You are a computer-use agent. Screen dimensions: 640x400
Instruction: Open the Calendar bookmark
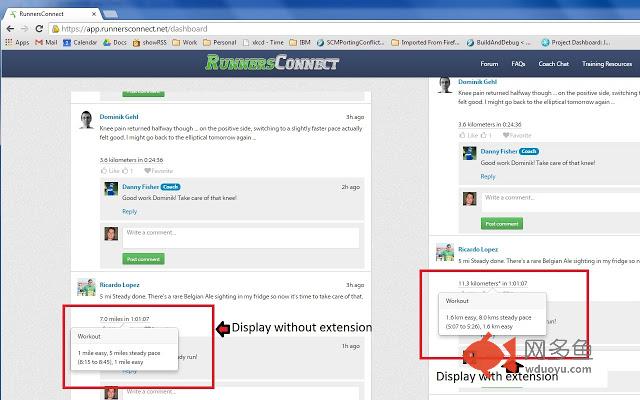coord(80,42)
